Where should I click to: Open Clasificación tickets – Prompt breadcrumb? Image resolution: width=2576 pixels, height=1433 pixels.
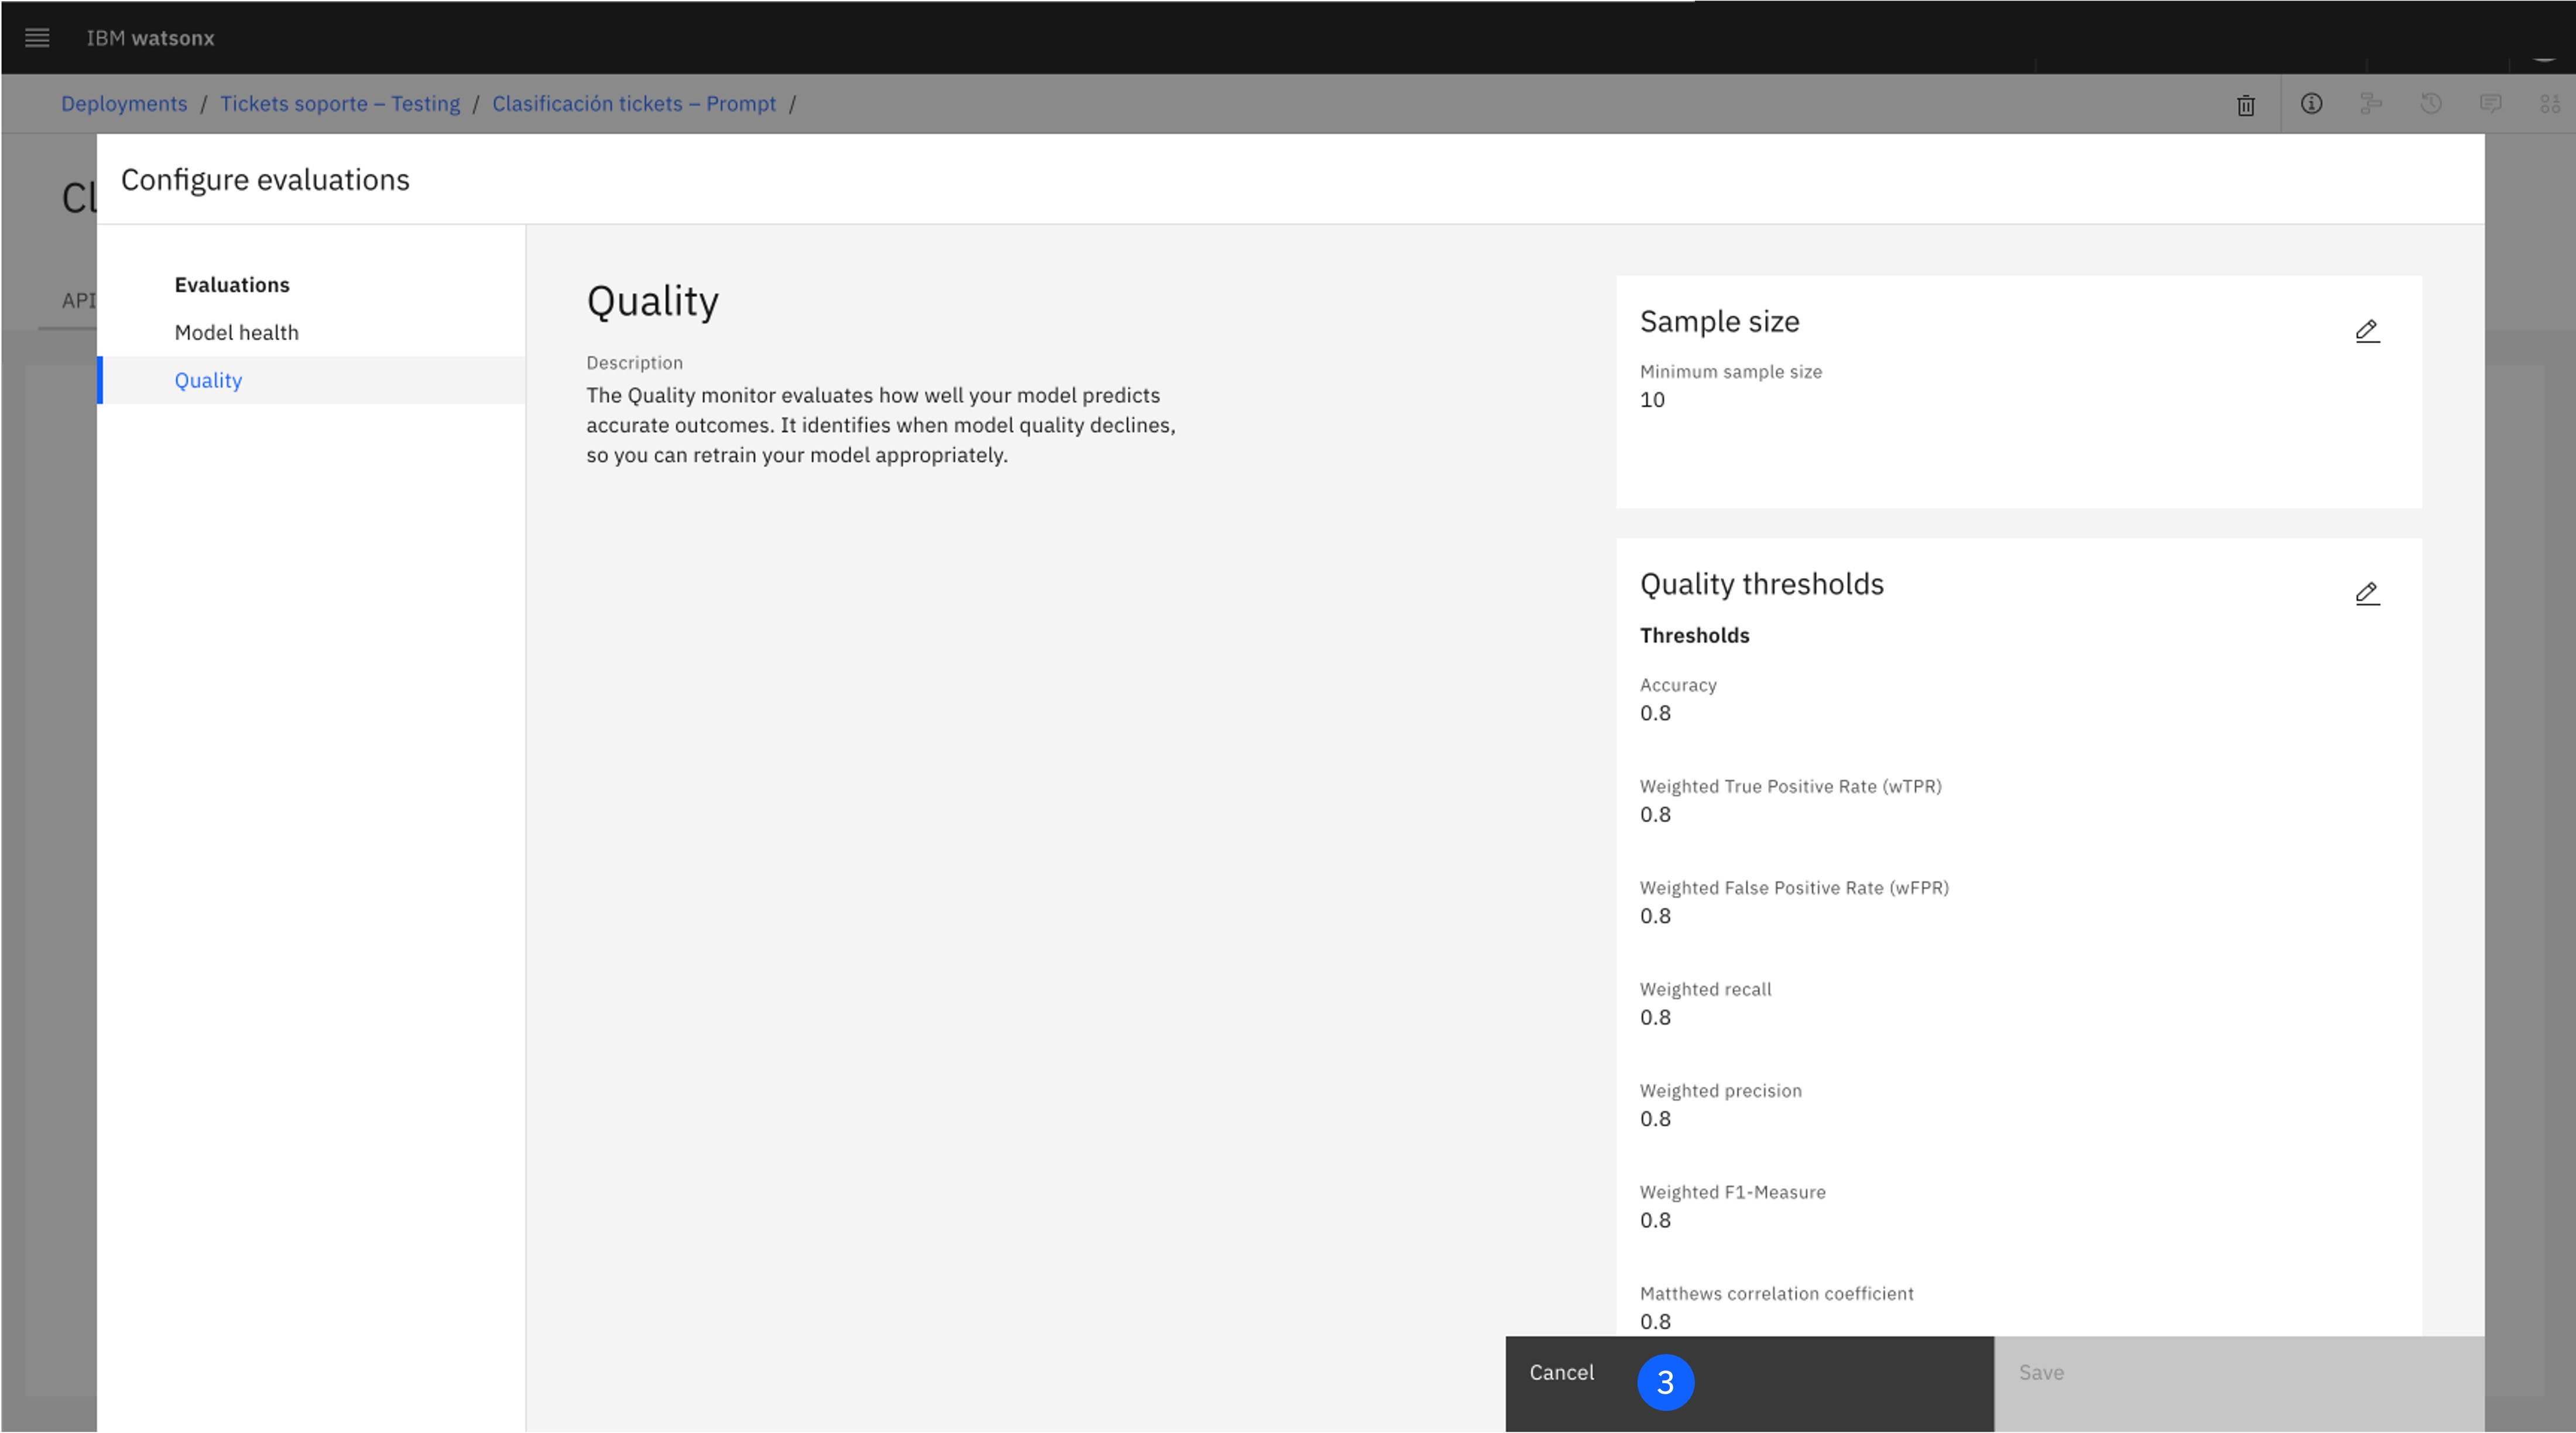click(x=634, y=104)
